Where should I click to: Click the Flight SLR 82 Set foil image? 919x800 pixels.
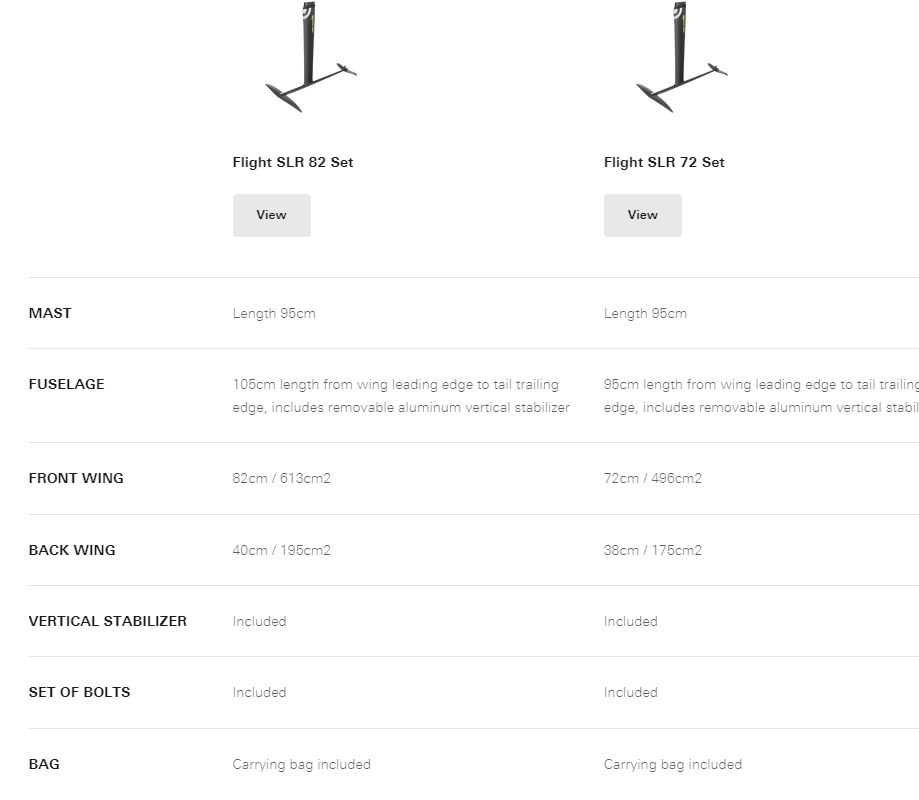[310, 60]
